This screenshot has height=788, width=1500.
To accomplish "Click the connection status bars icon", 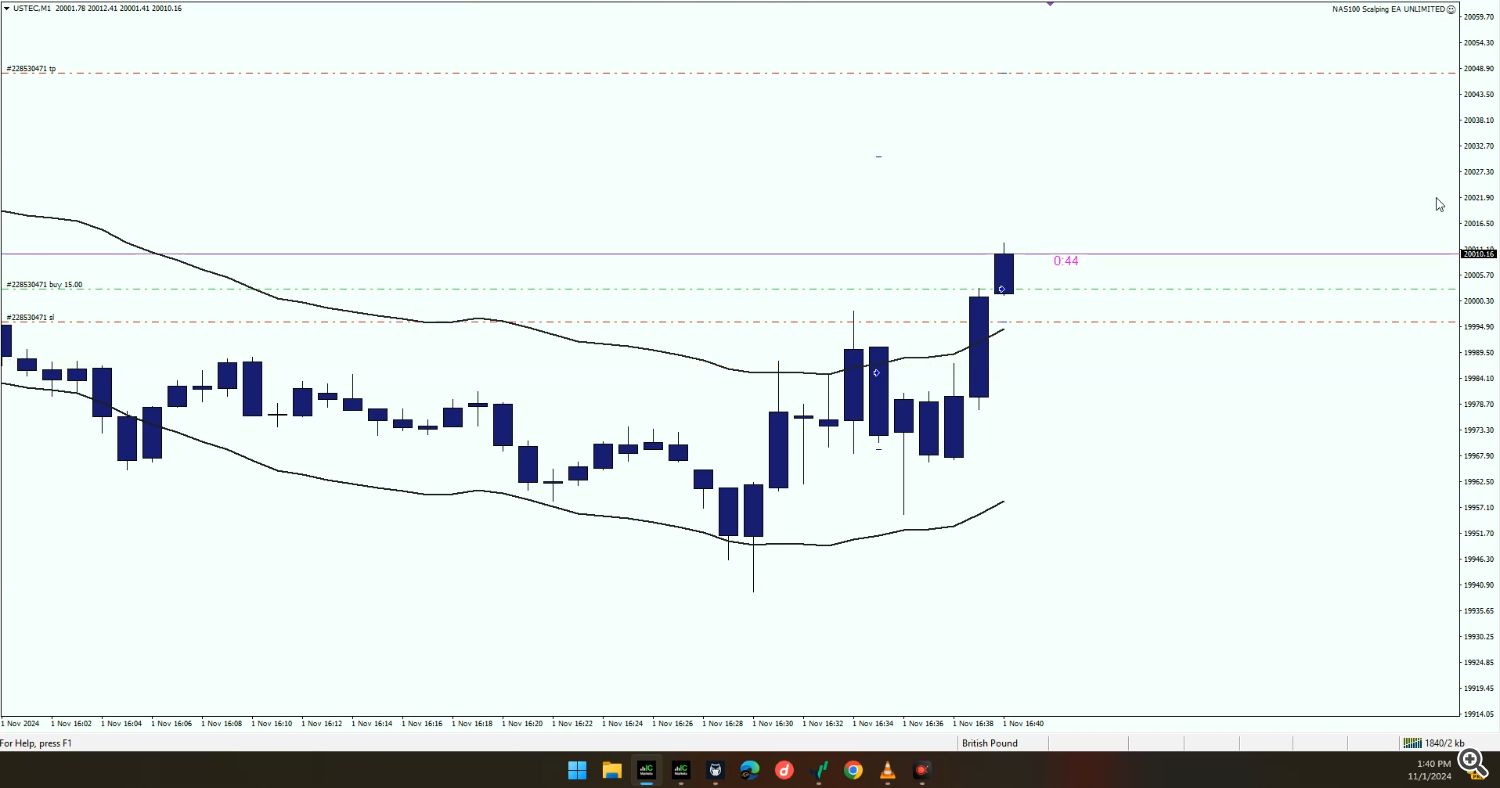I will tap(1412, 743).
